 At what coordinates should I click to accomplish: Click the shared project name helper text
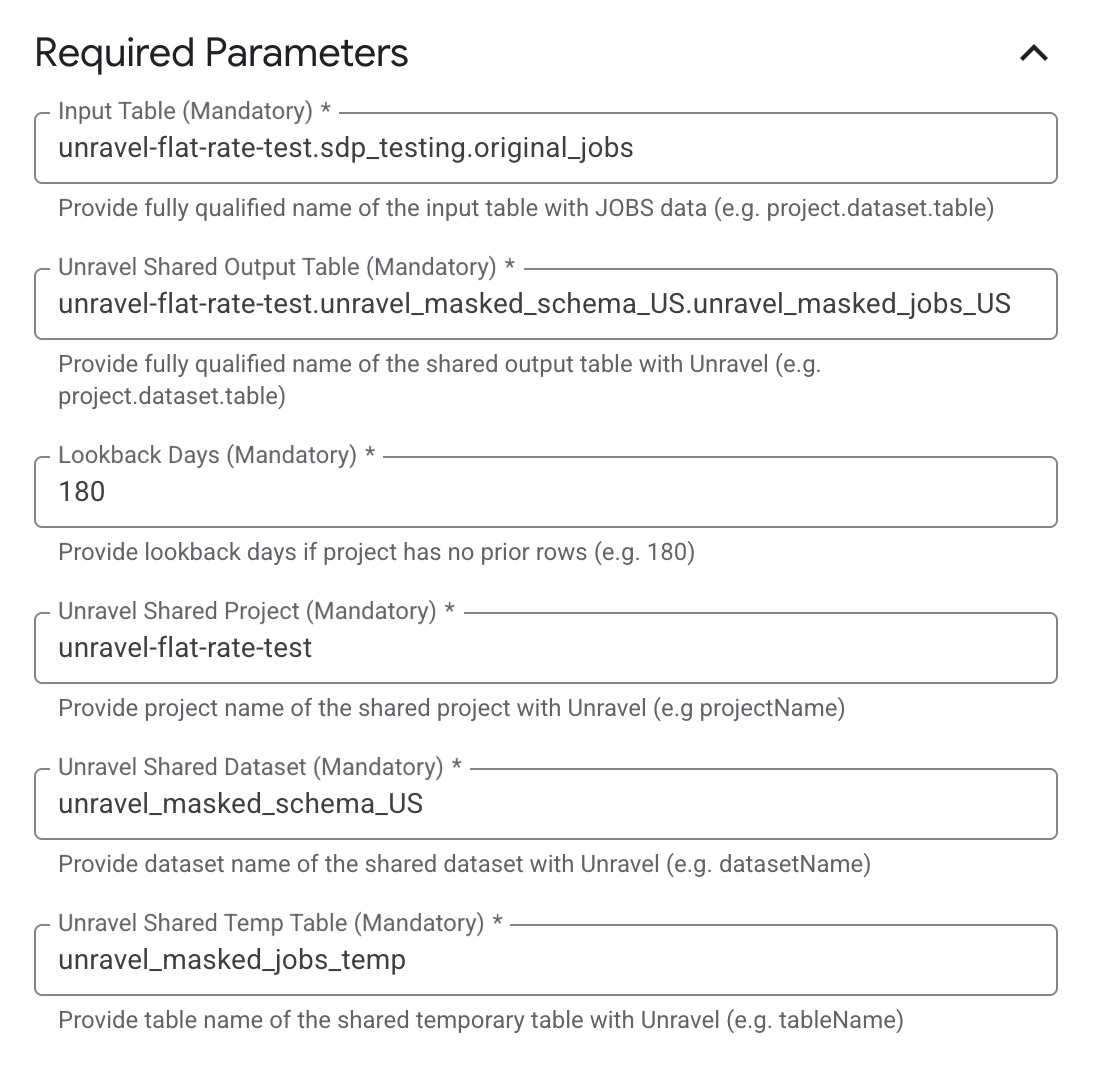[x=451, y=708]
